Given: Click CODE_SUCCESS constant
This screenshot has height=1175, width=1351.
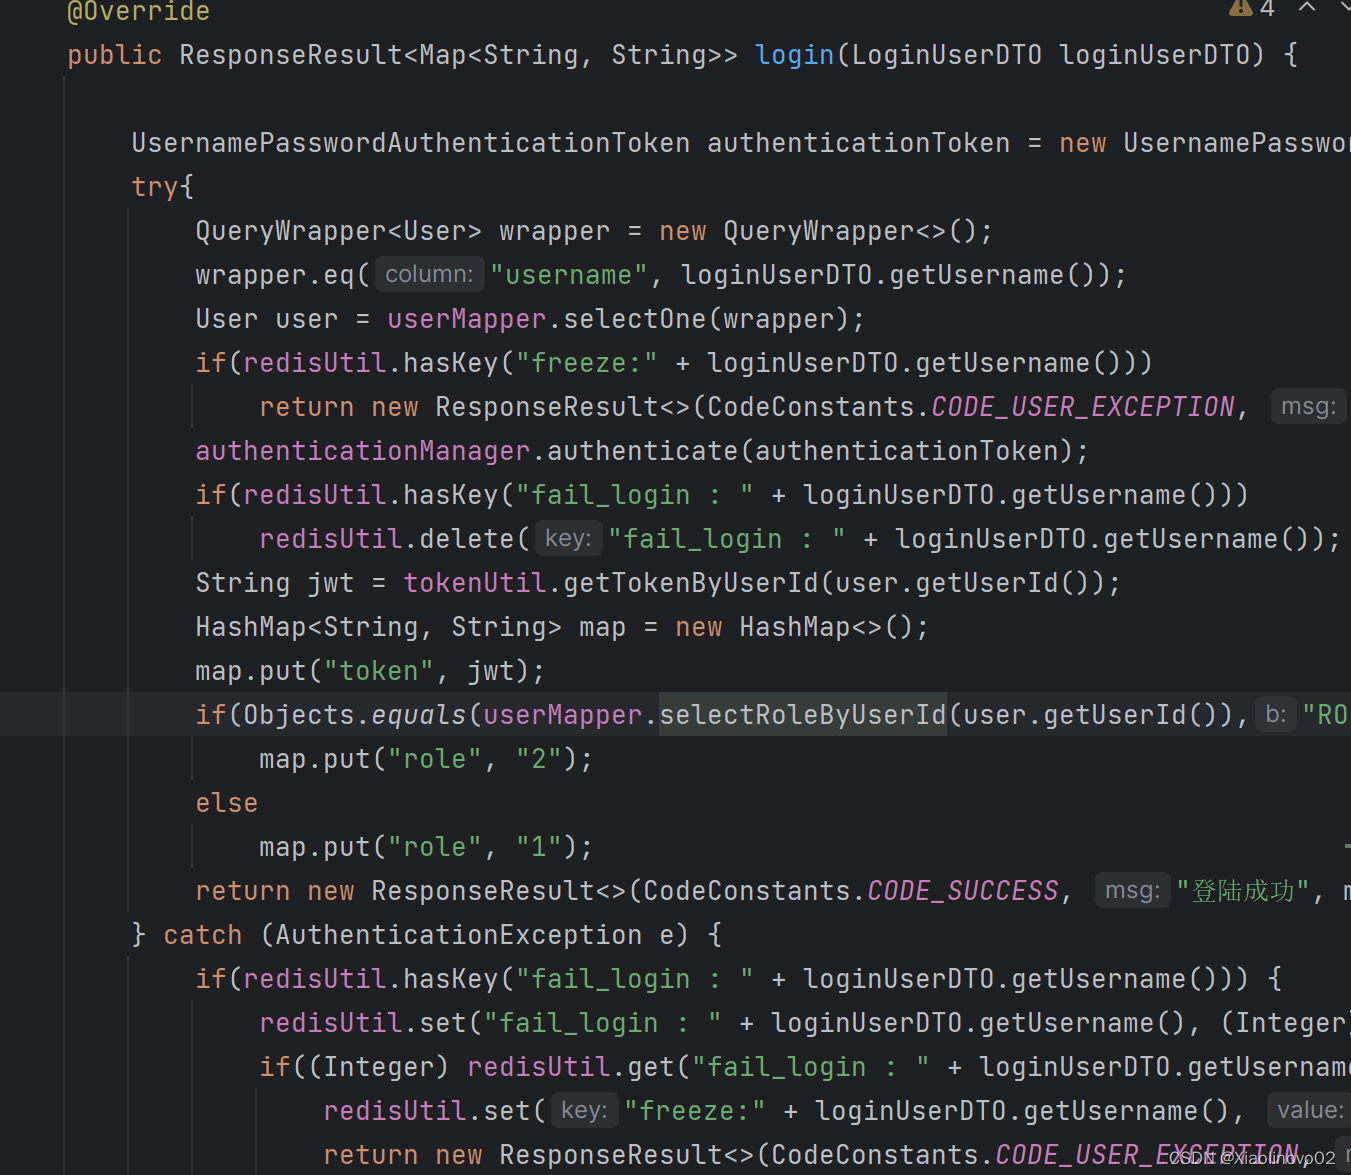Looking at the screenshot, I should pyautogui.click(x=963, y=891).
